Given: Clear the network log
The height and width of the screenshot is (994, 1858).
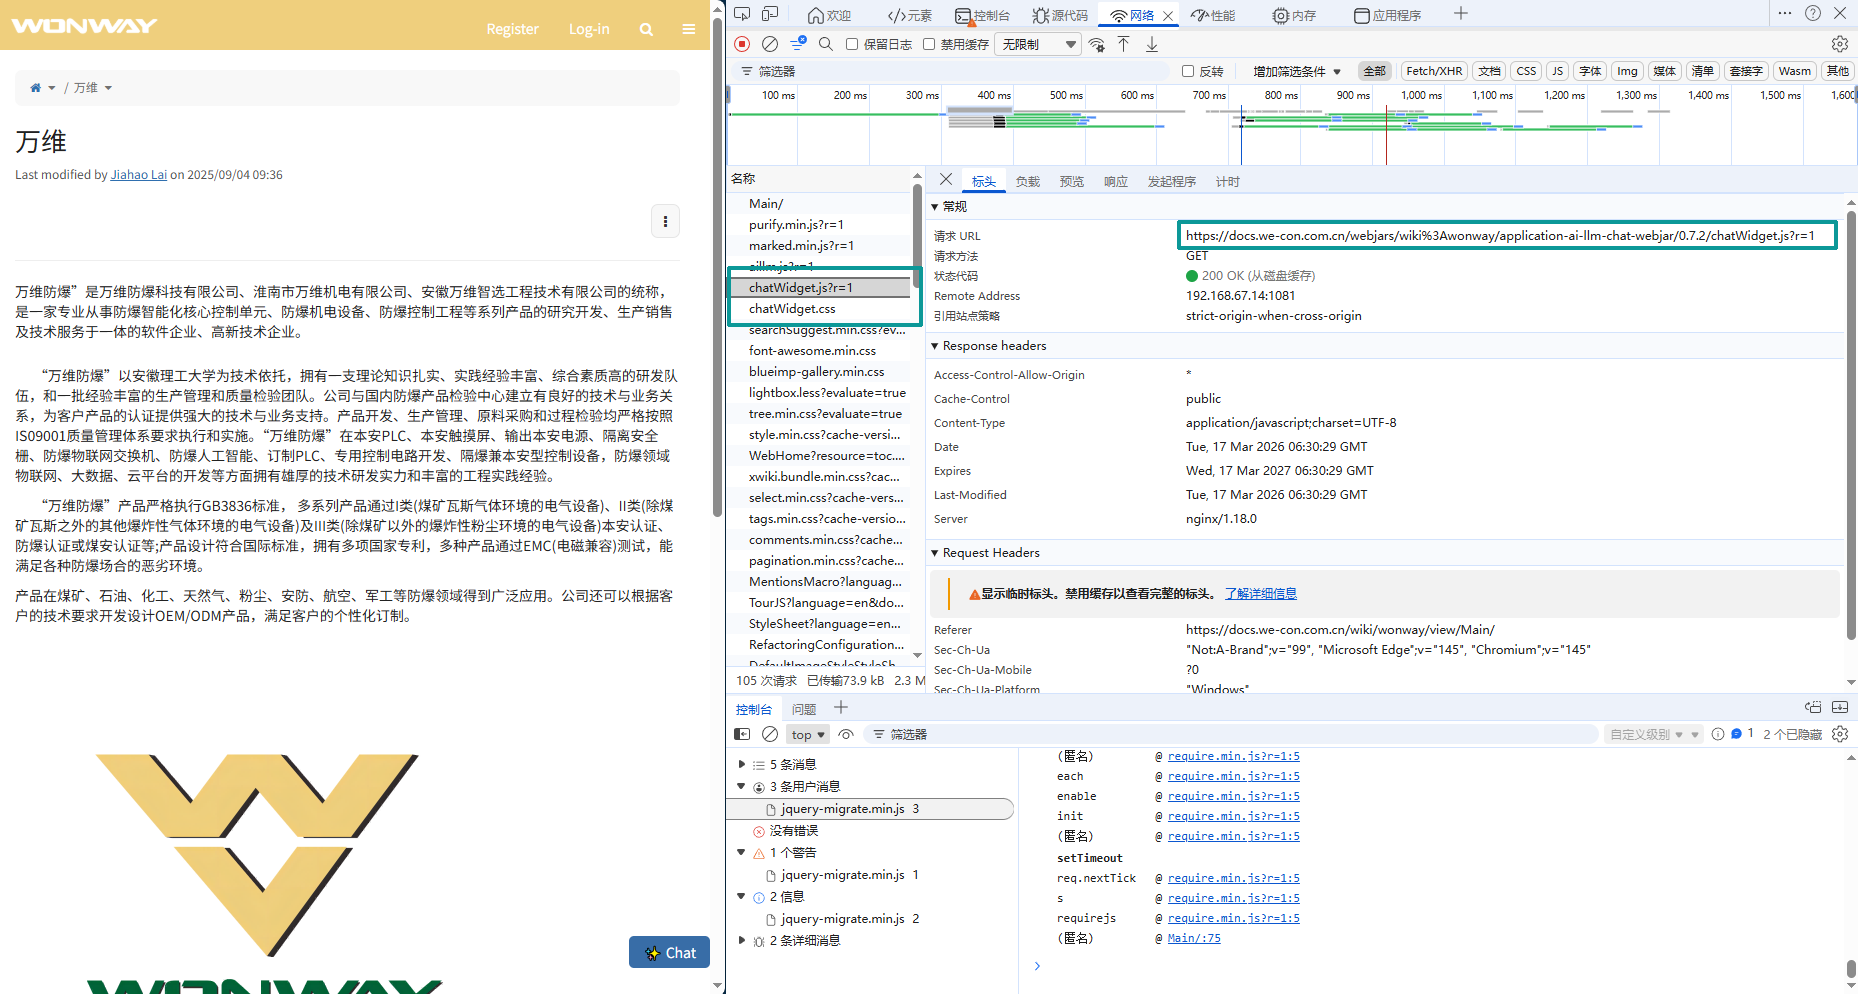Looking at the screenshot, I should pyautogui.click(x=770, y=44).
